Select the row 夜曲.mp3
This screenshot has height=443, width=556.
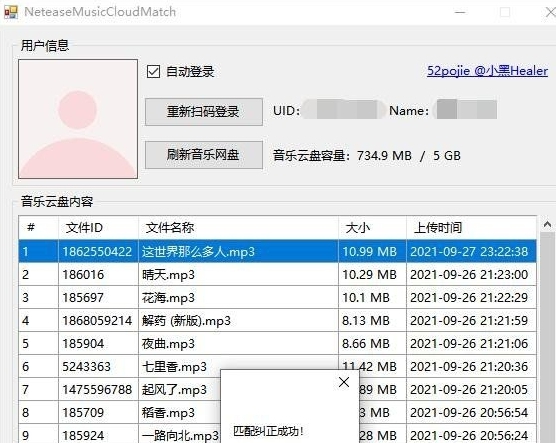pos(278,344)
